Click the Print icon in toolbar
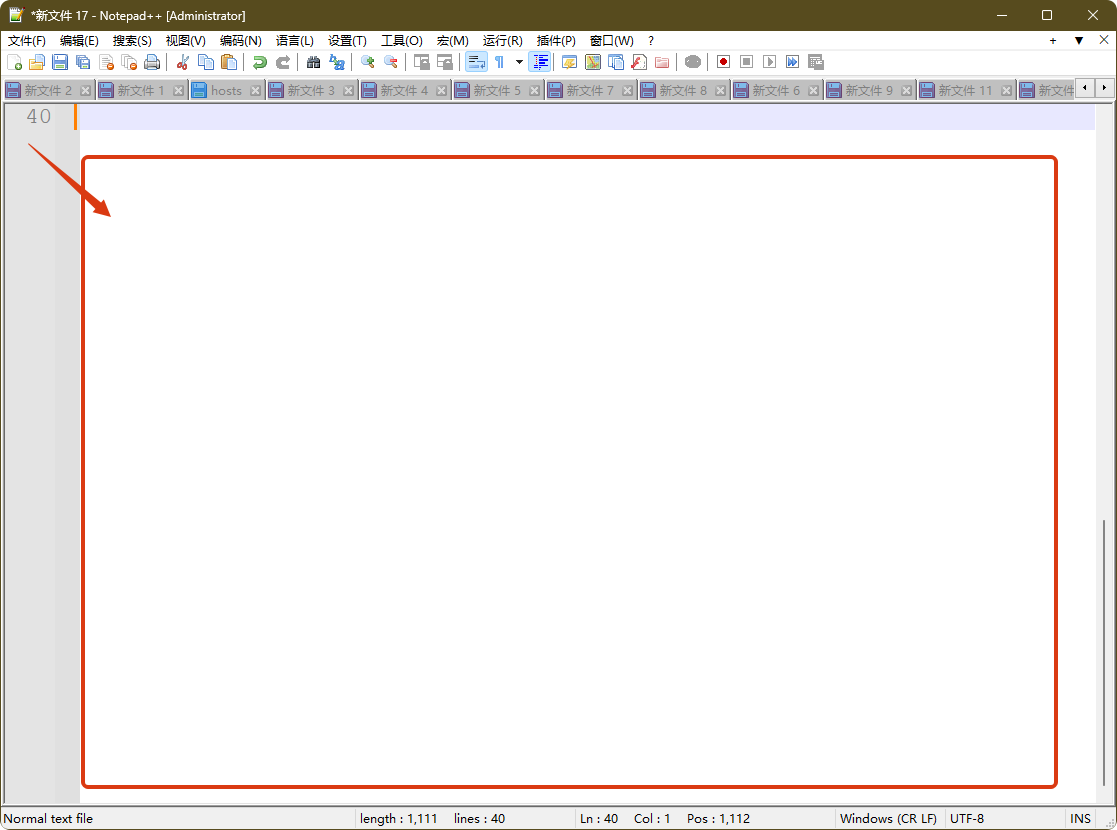1117x830 pixels. [x=152, y=62]
